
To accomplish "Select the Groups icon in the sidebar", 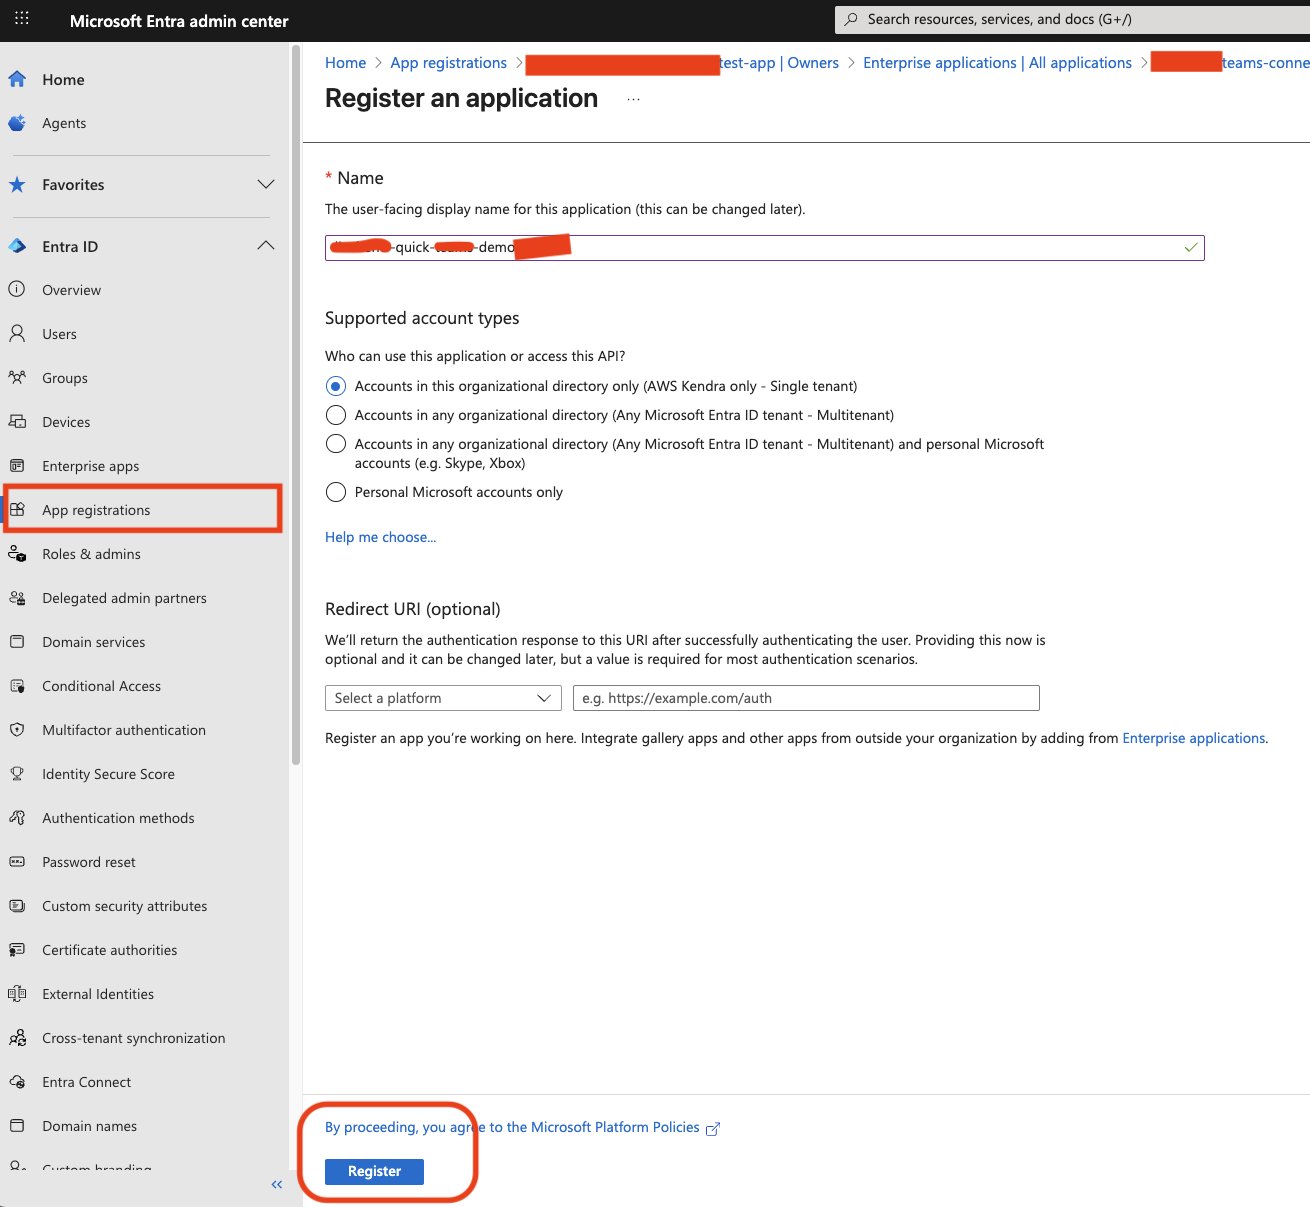I will pyautogui.click(x=18, y=378).
